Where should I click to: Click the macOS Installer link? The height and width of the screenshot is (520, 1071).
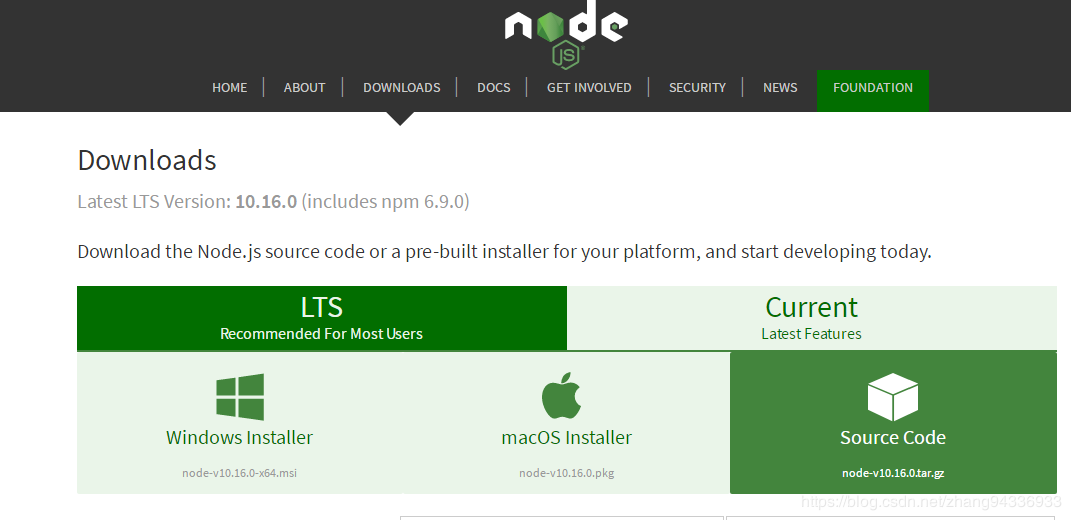pyautogui.click(x=567, y=437)
